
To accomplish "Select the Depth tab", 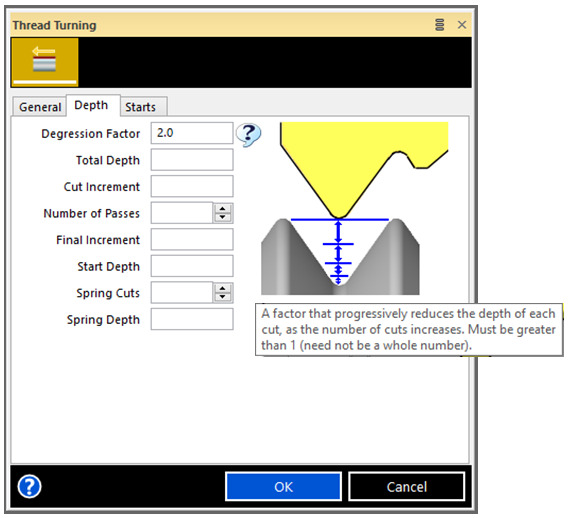I will click(x=91, y=105).
